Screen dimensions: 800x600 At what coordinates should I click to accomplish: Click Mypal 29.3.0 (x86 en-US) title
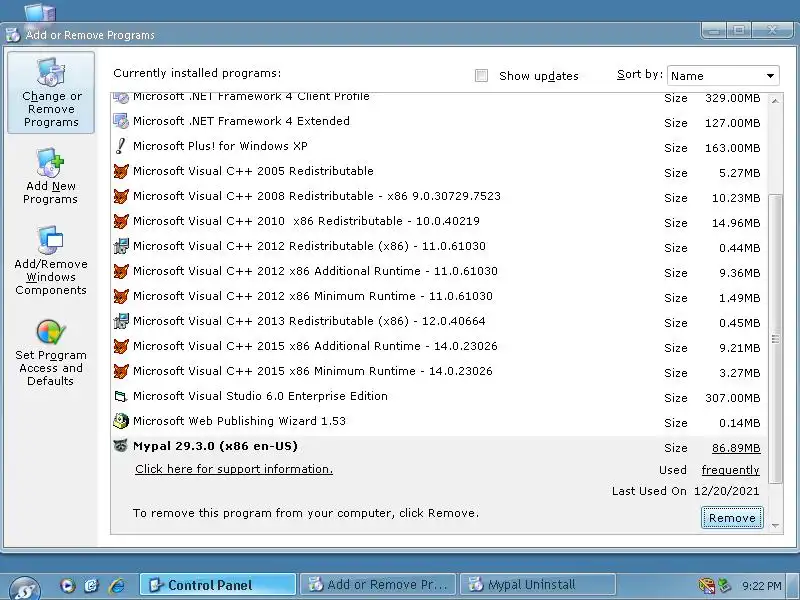[x=215, y=446]
